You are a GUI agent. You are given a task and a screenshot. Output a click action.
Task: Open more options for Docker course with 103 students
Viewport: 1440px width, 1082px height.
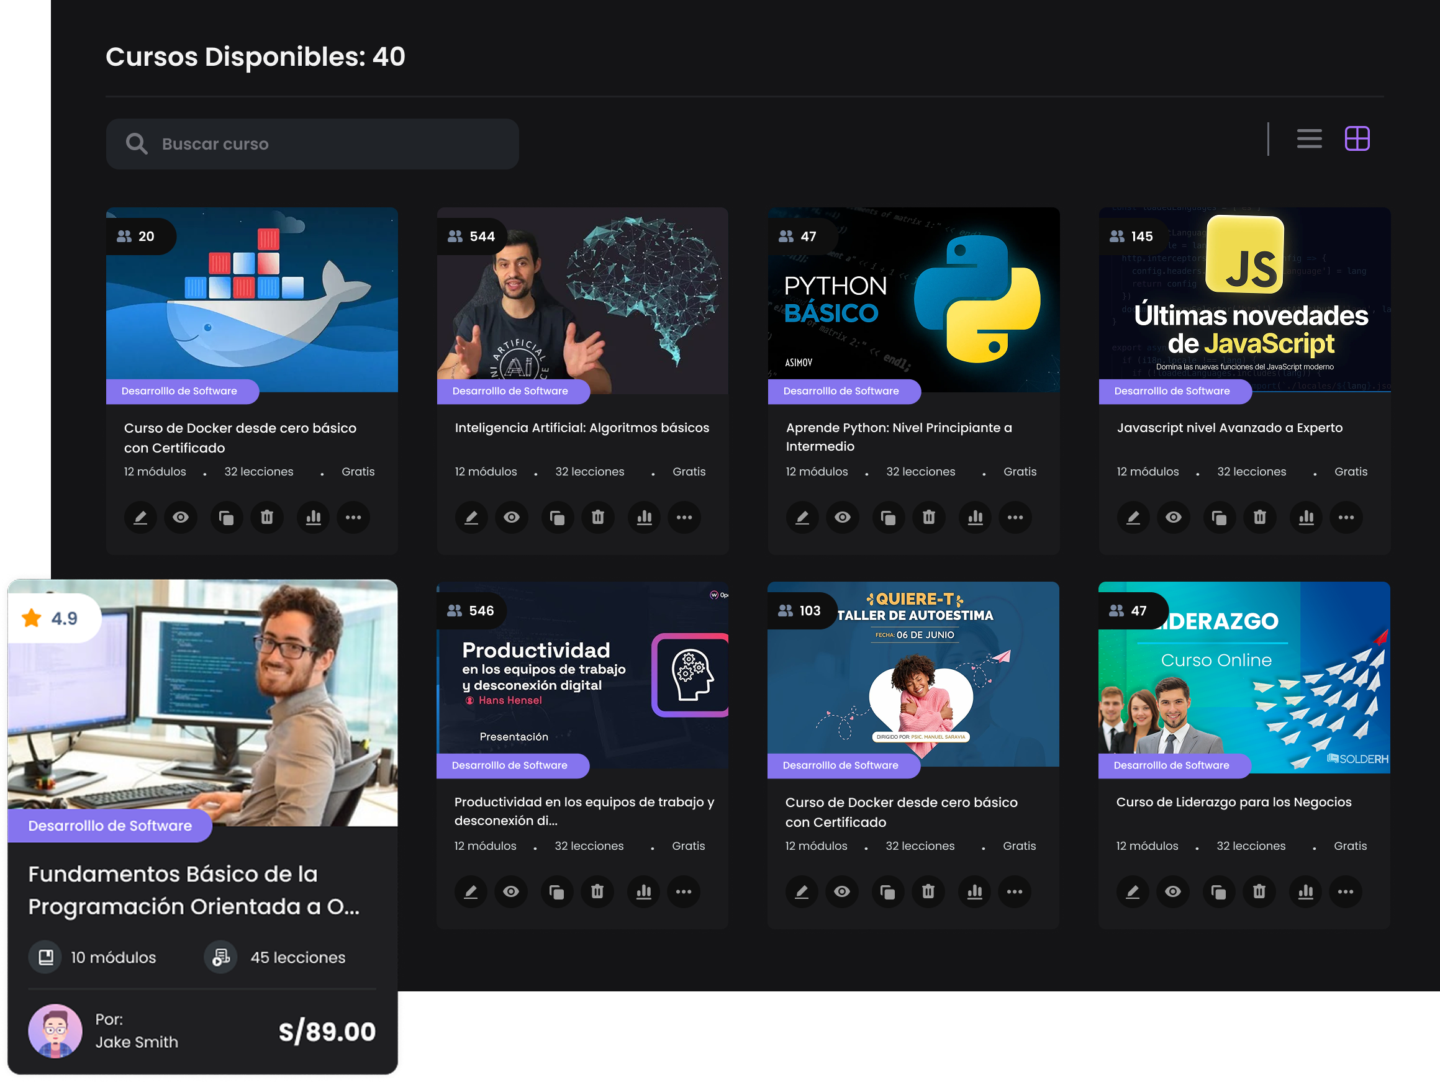pos(1014,891)
